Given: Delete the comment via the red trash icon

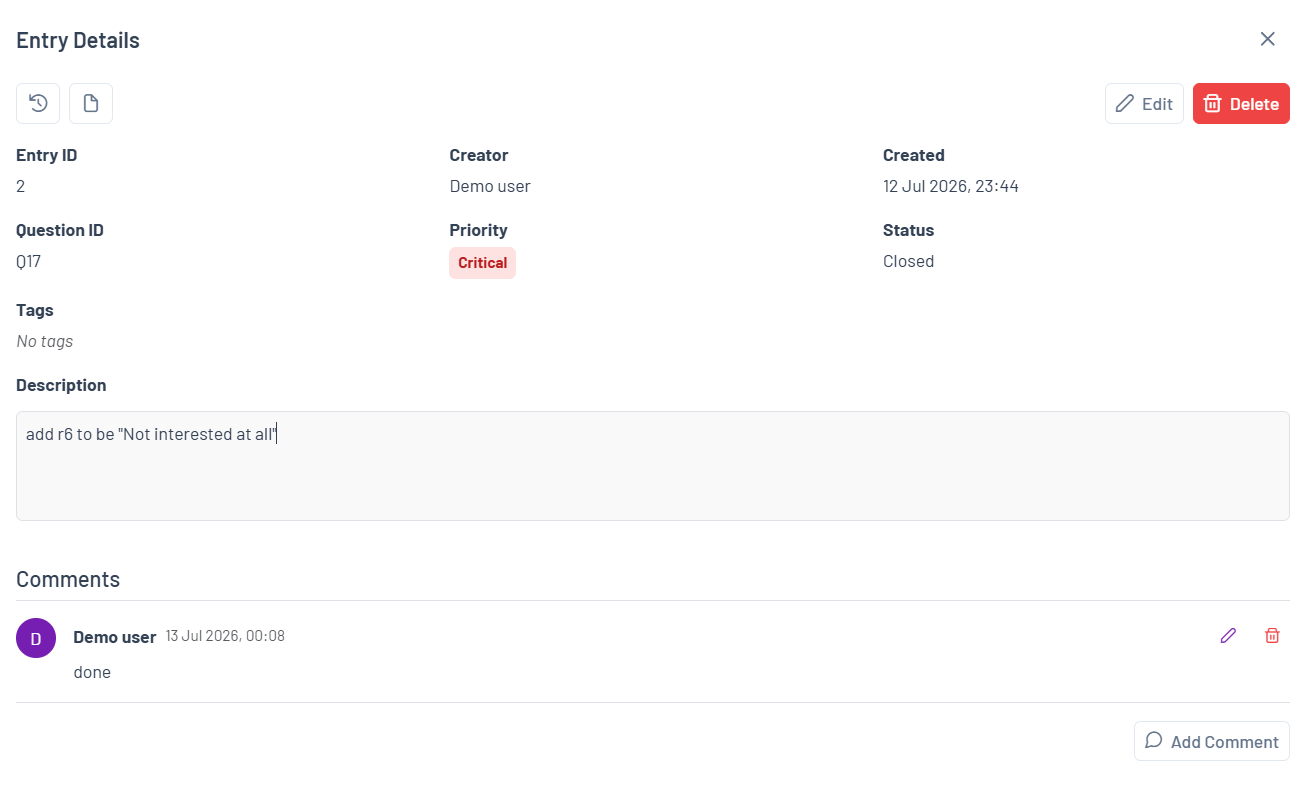Looking at the screenshot, I should [1272, 635].
